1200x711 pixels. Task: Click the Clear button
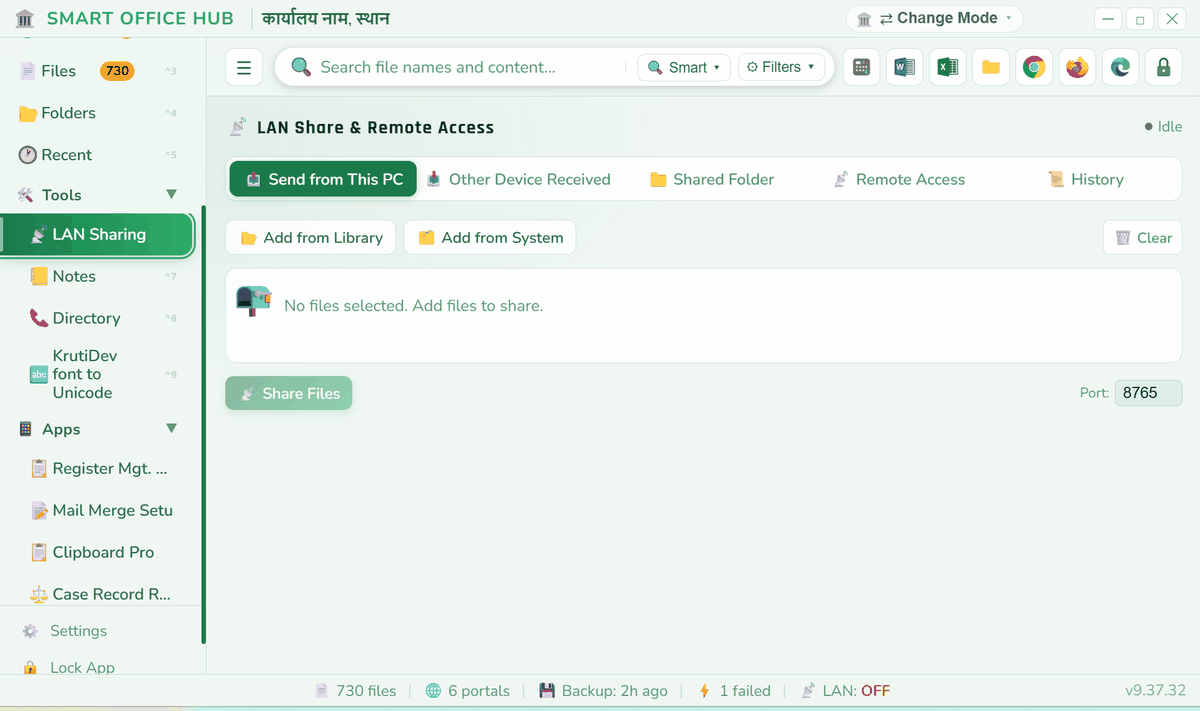pyautogui.click(x=1143, y=238)
